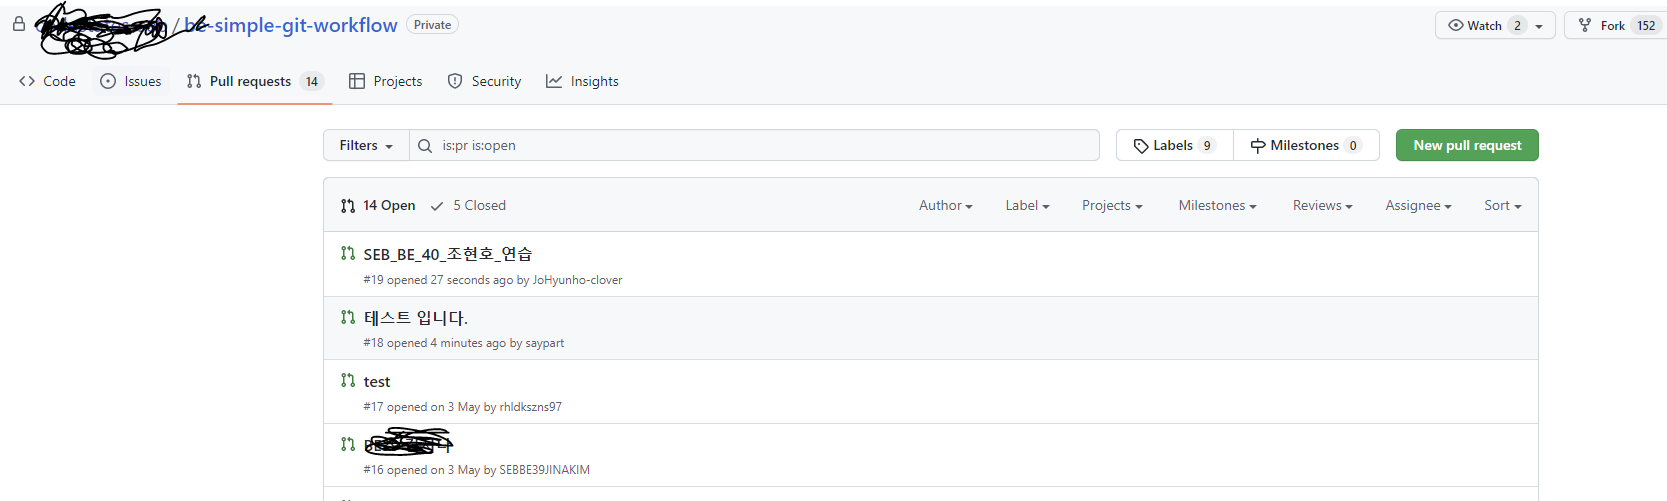
Task: Open author saypart's link
Action: 545,343
